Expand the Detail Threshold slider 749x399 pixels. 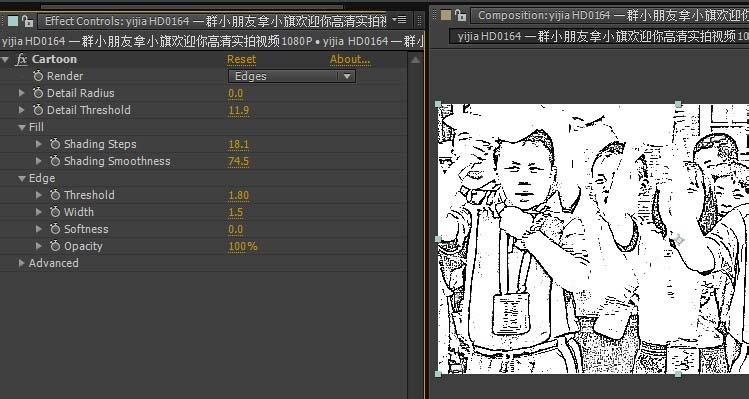click(21, 110)
